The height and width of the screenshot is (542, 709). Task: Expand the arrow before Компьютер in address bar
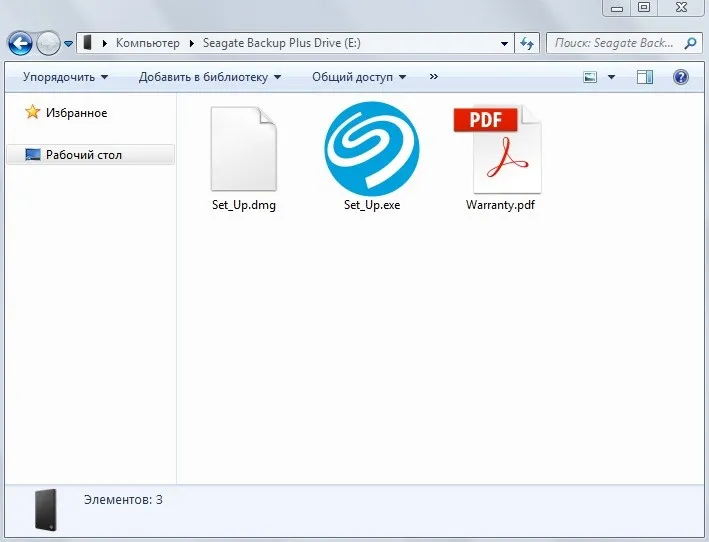tap(105, 43)
